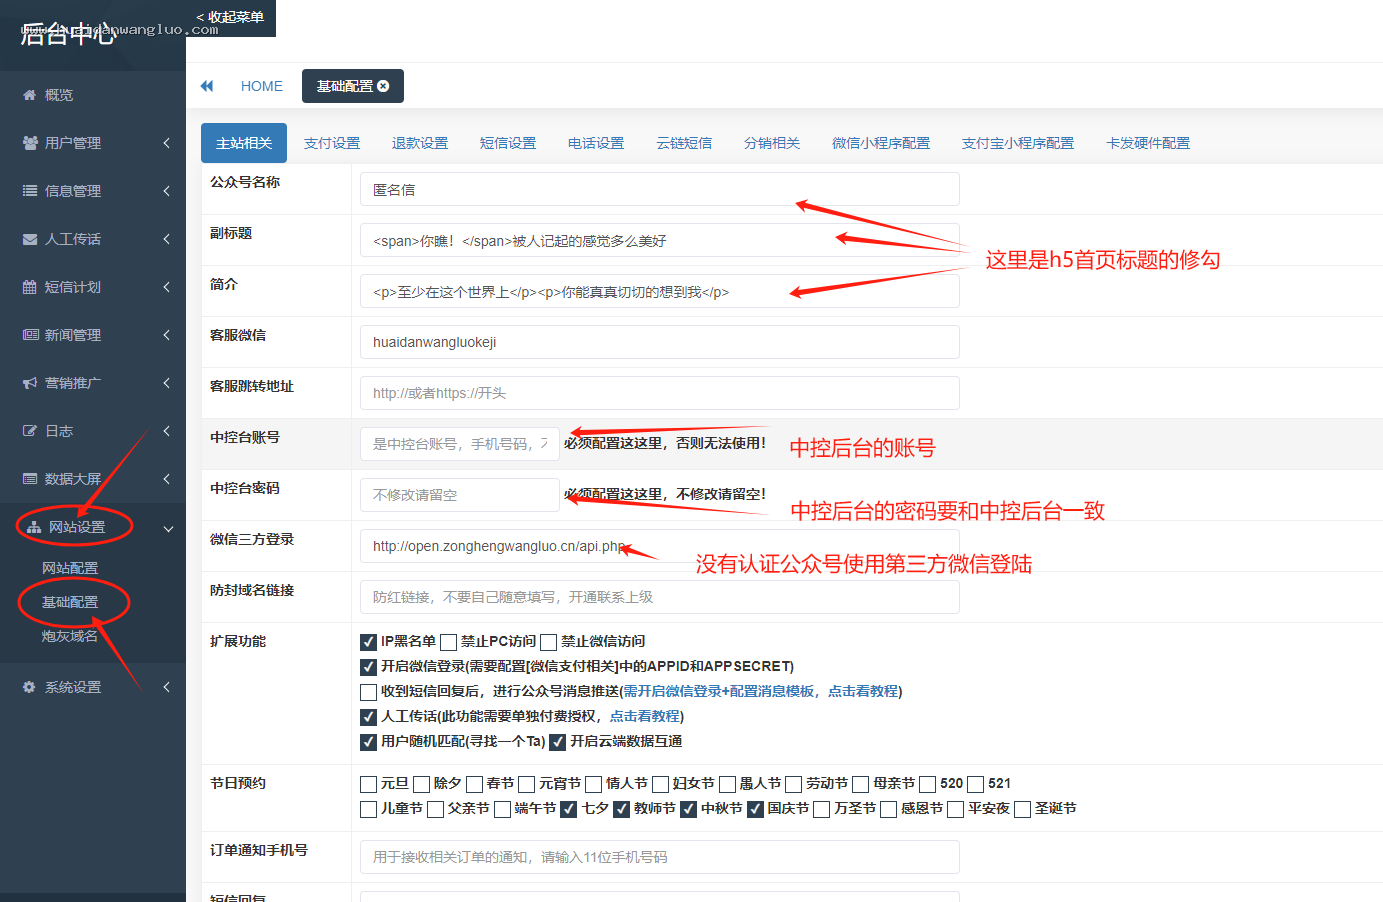Expand the 信息管理 menu chevron
1383x902 pixels.
[166, 191]
